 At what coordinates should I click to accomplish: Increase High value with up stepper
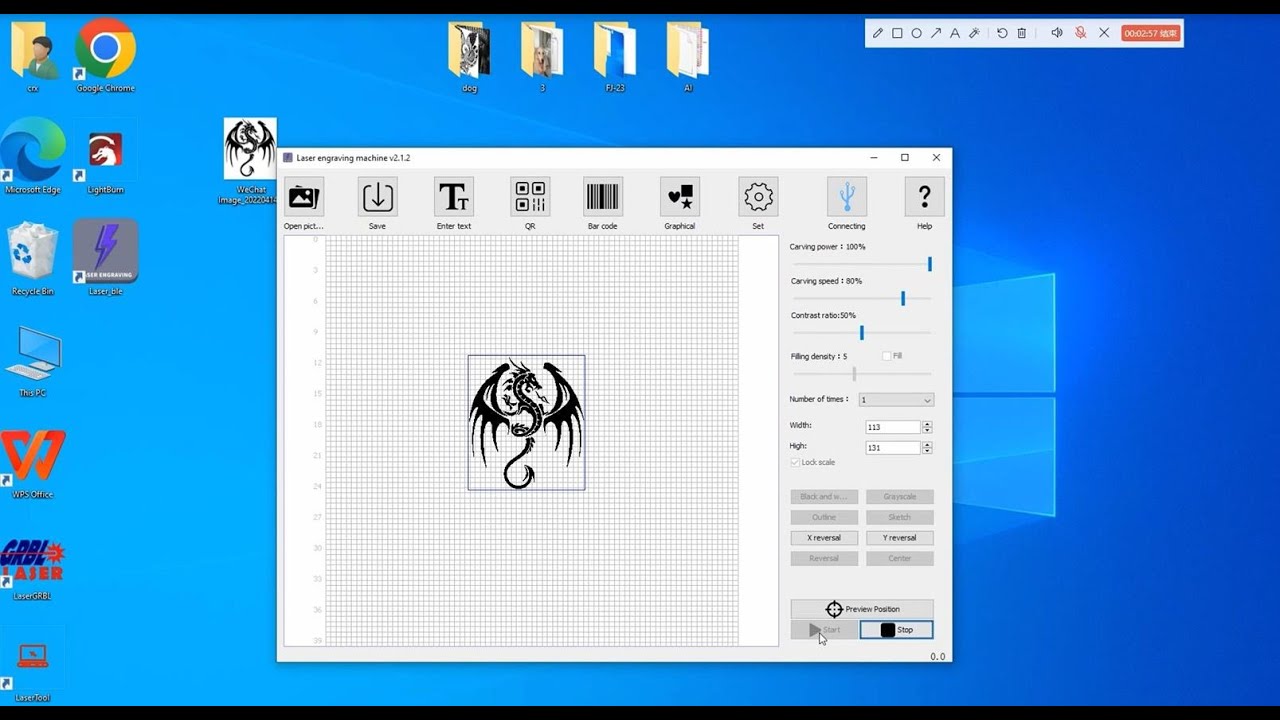point(927,445)
